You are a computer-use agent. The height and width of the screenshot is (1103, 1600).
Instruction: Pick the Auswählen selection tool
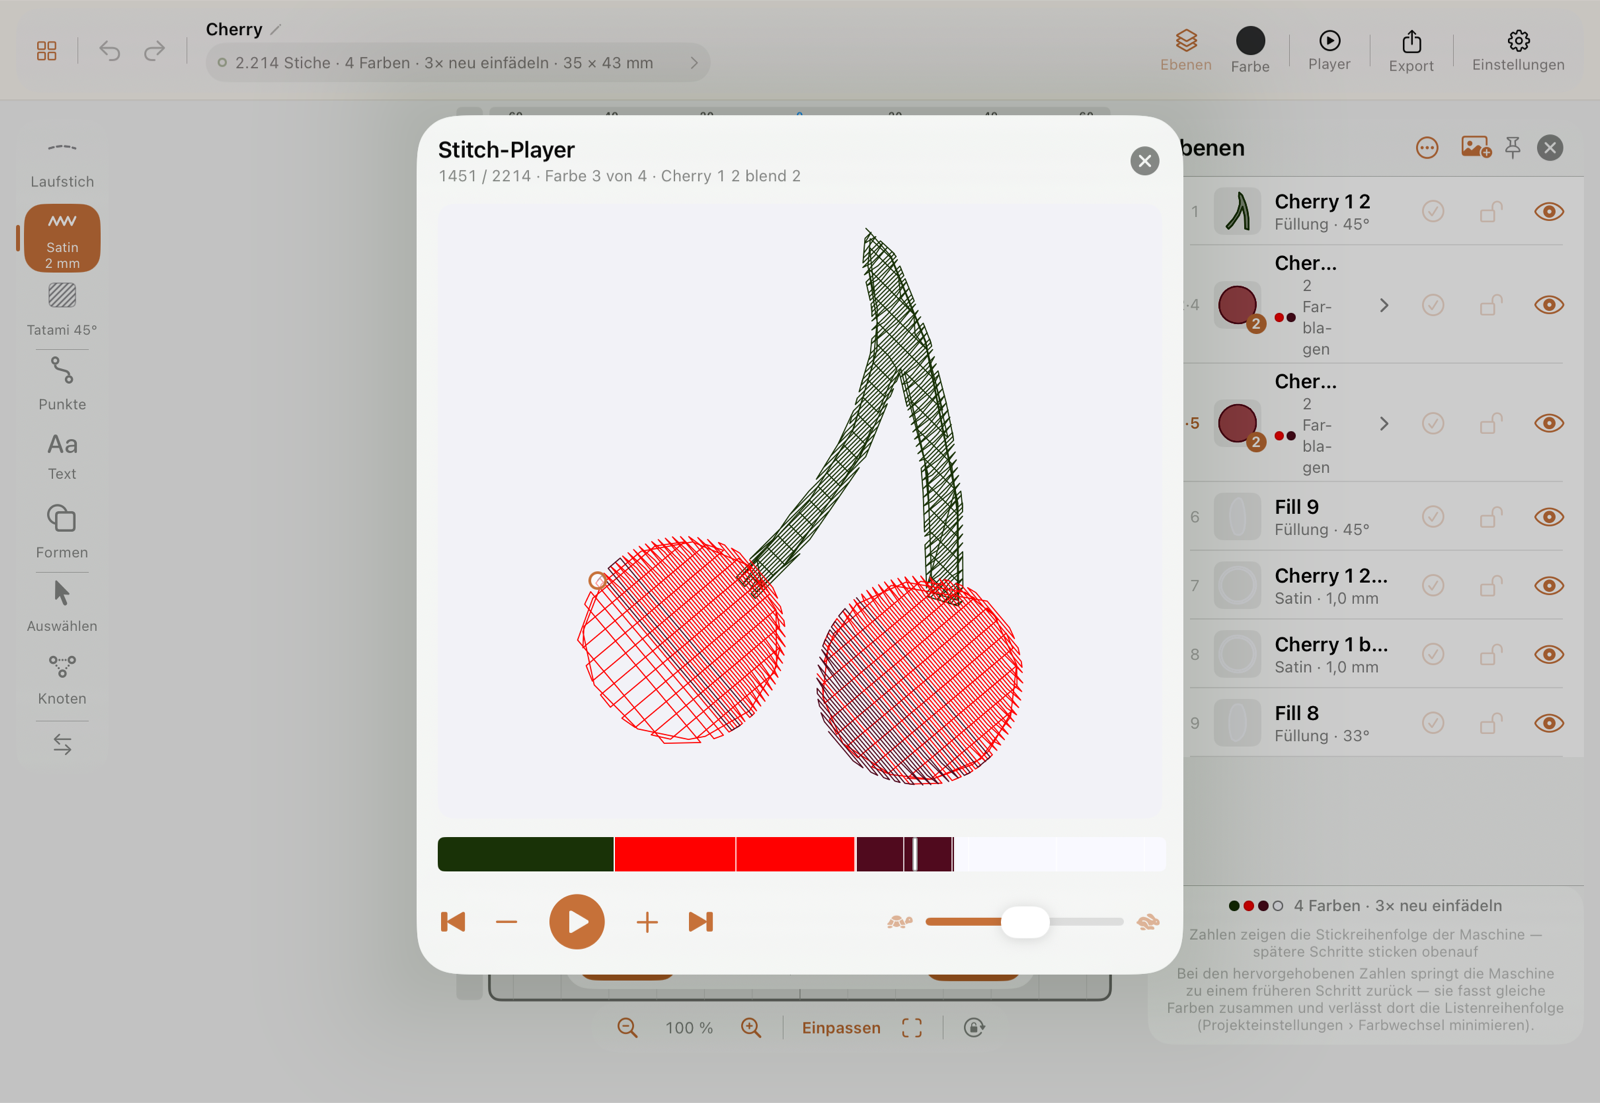coord(62,606)
